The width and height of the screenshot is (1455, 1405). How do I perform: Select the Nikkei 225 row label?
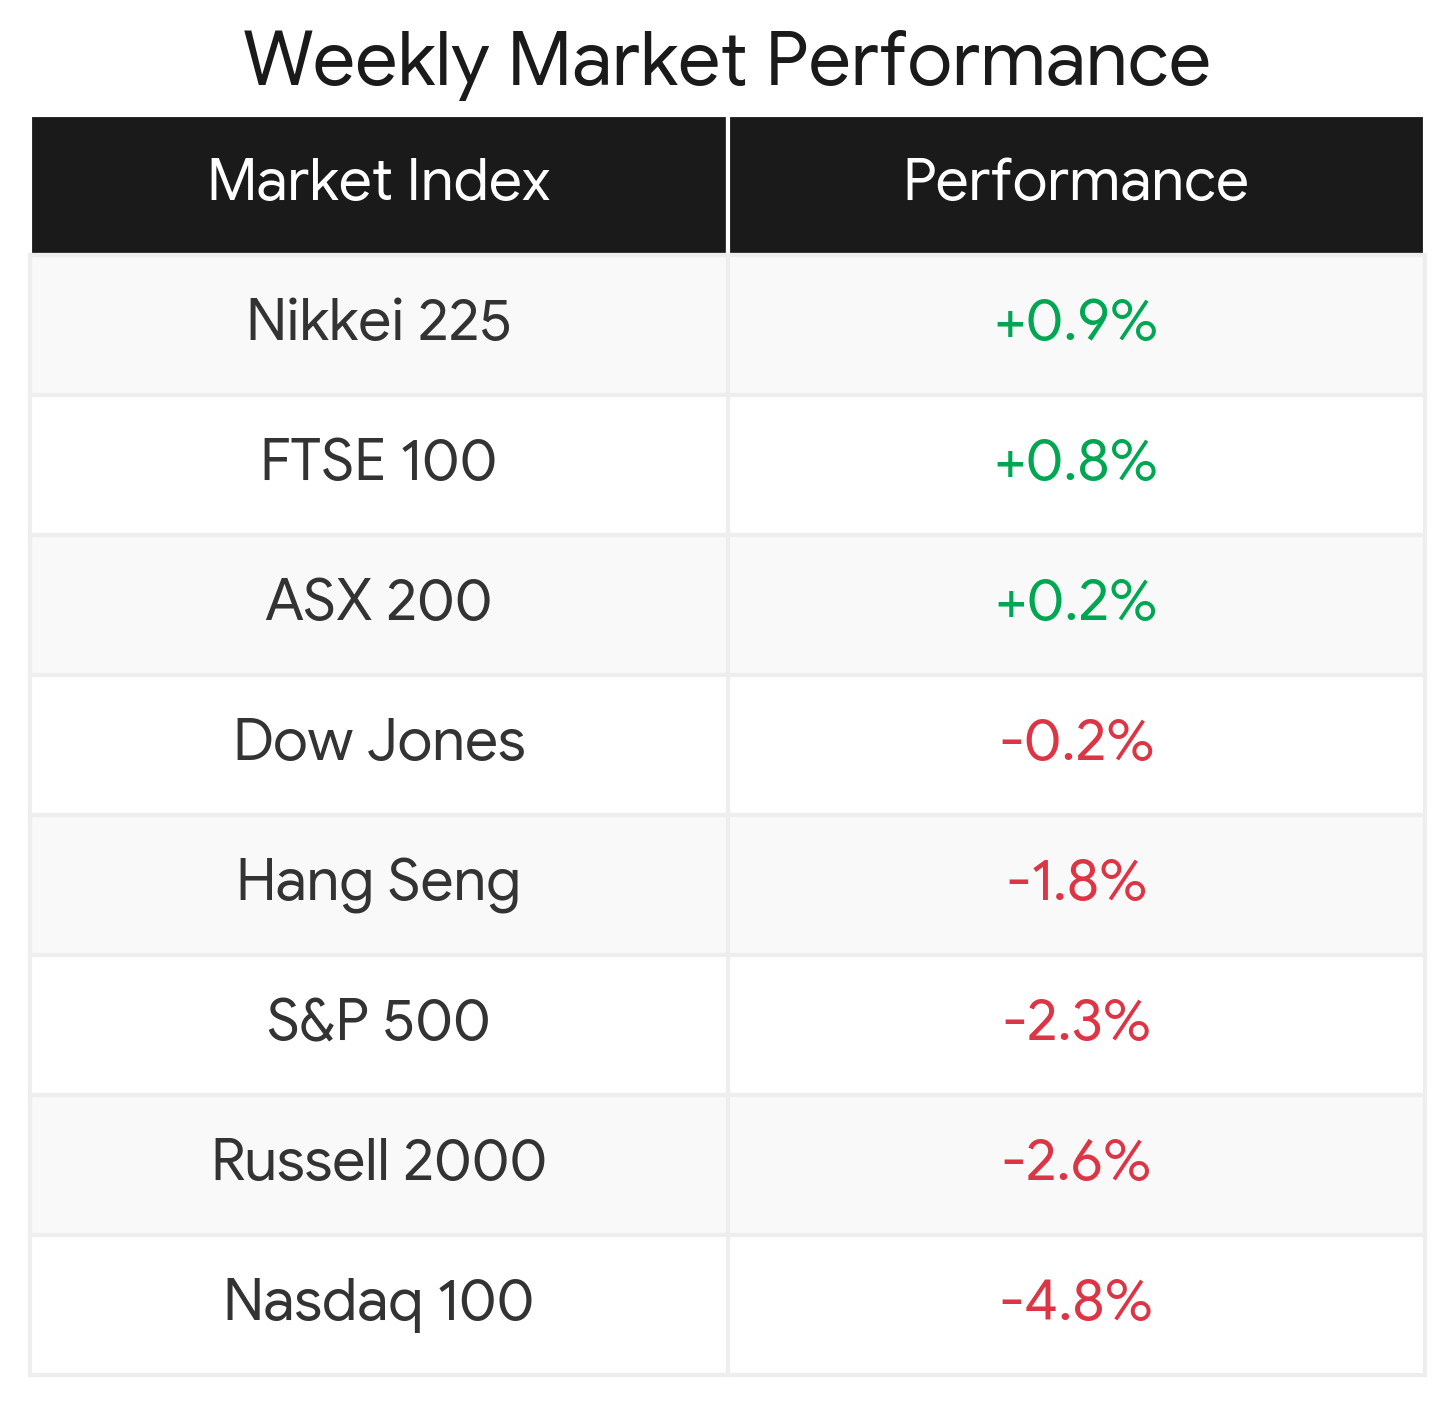coord(379,321)
